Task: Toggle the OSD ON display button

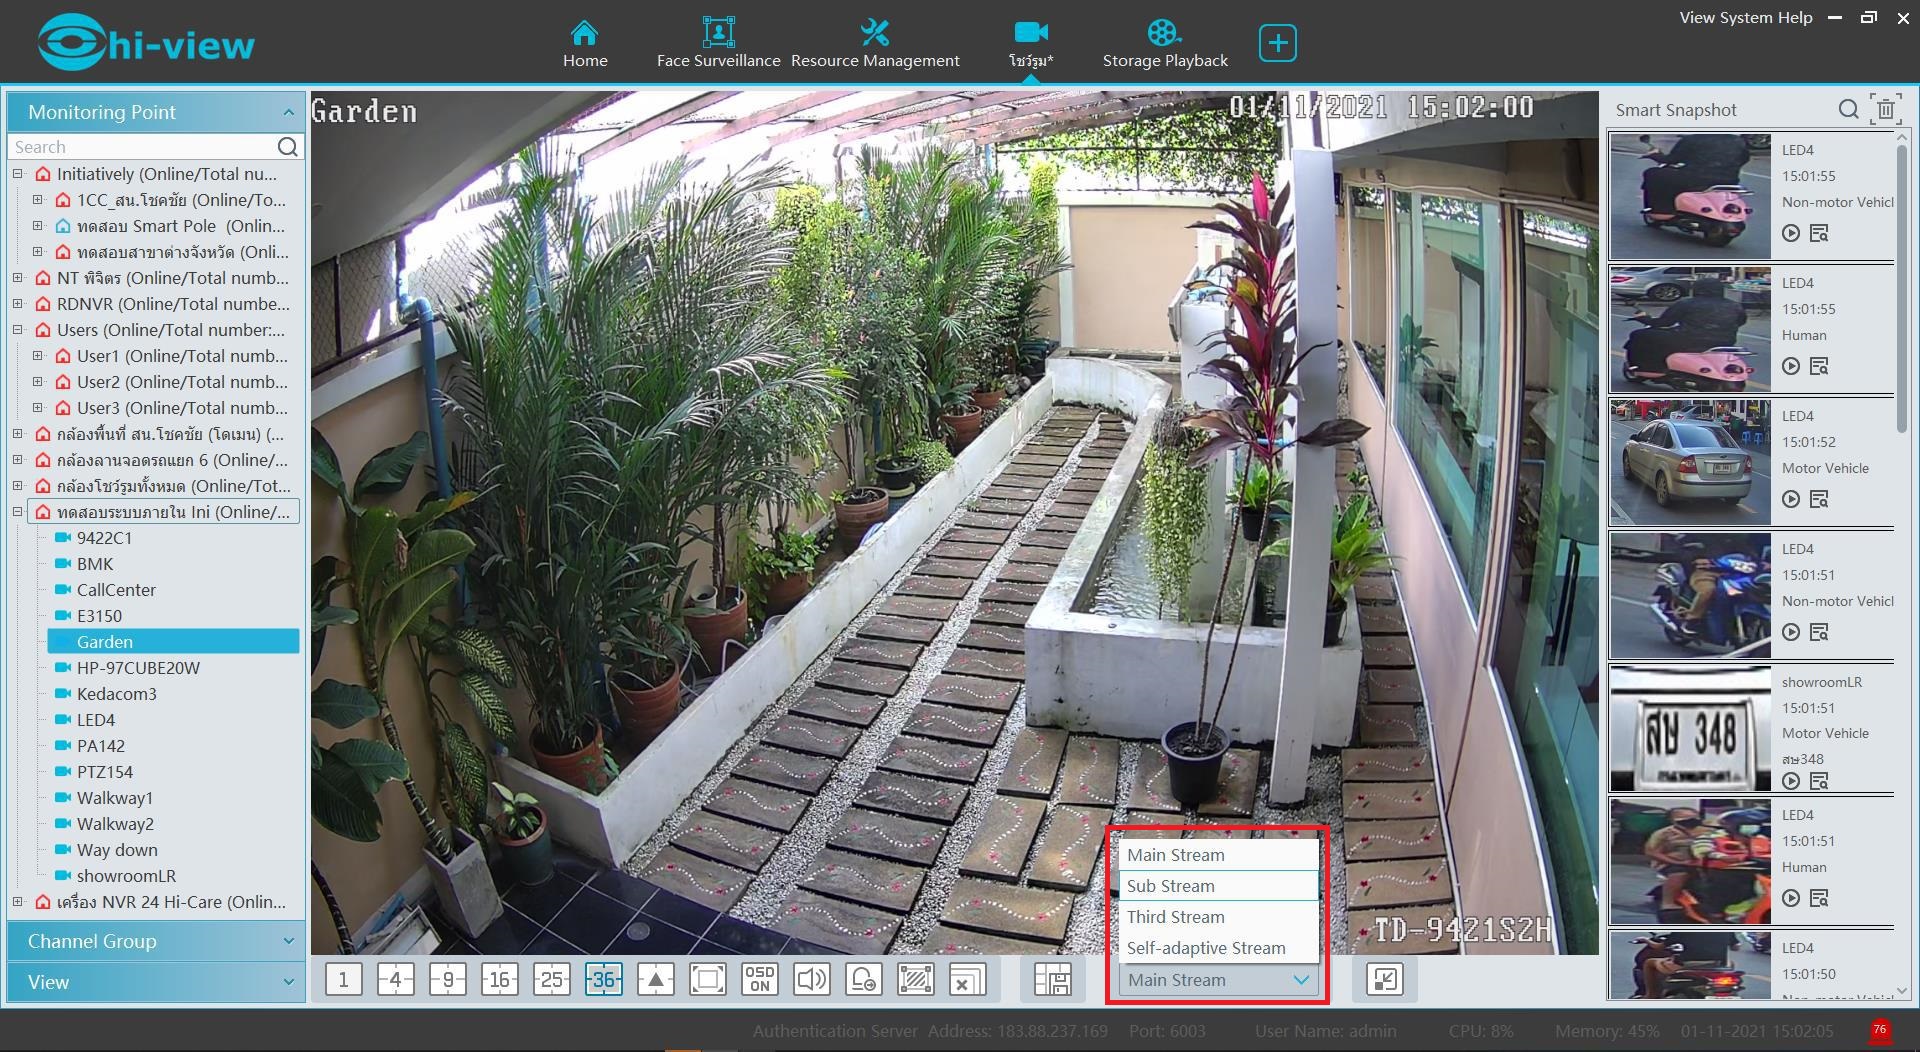Action: pos(759,980)
